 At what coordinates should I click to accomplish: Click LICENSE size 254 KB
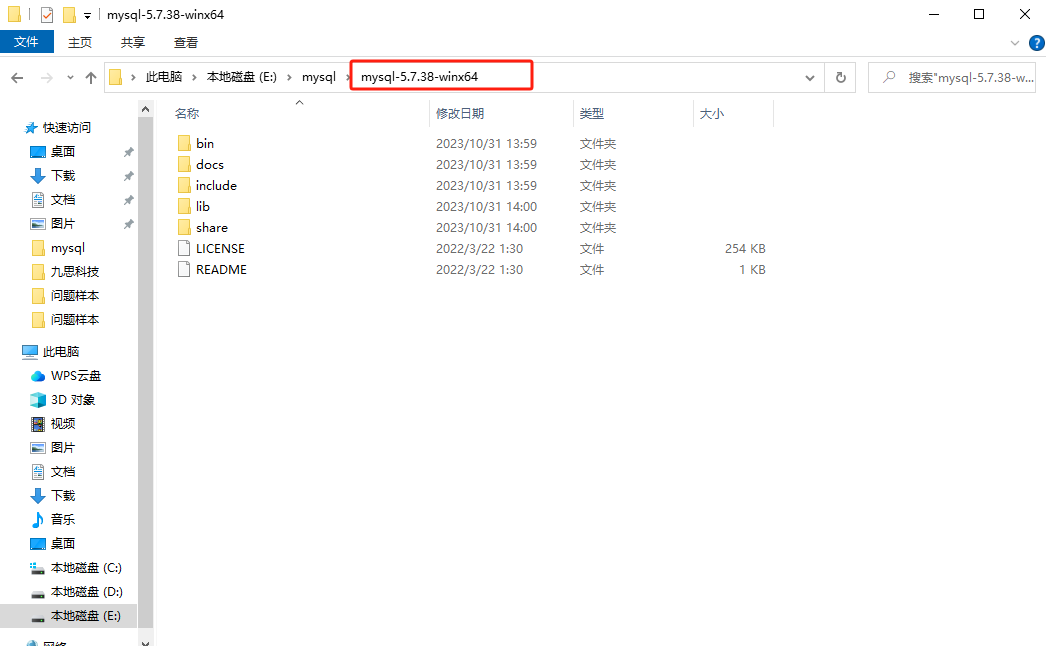(x=745, y=248)
